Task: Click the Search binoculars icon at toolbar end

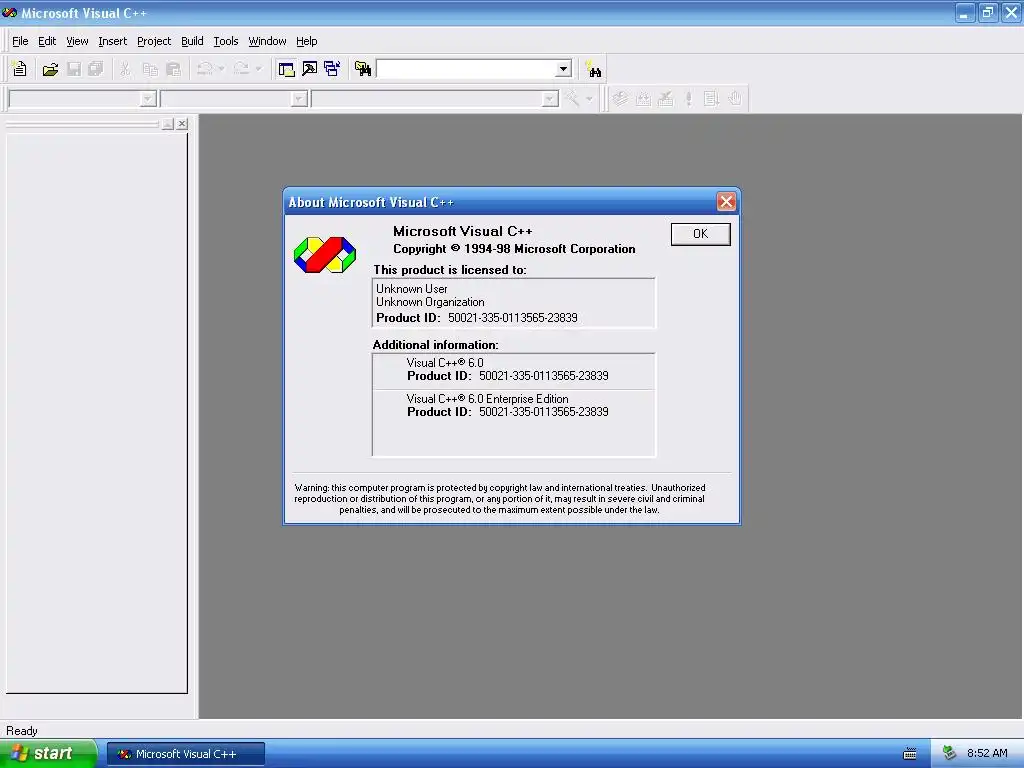Action: (x=593, y=69)
